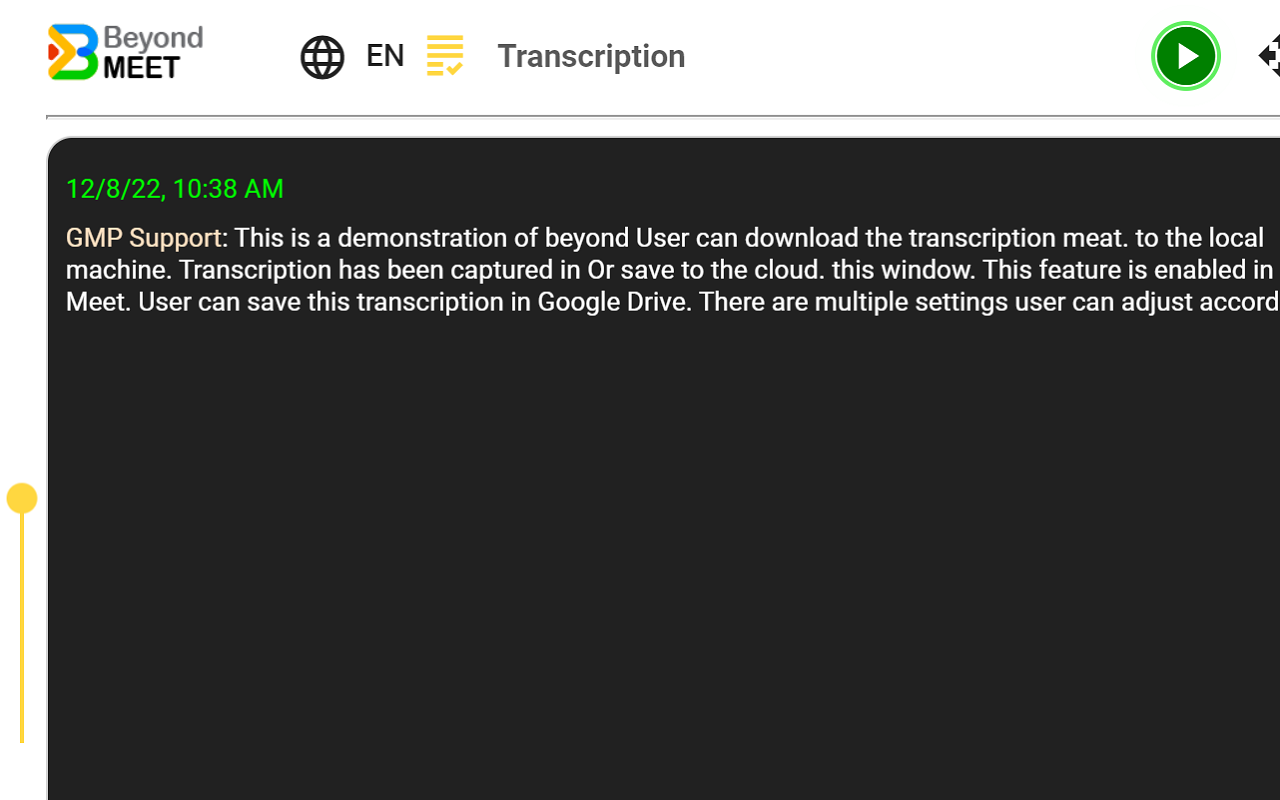The width and height of the screenshot is (1280, 800).
Task: Click the green play transcription button
Action: [x=1185, y=56]
